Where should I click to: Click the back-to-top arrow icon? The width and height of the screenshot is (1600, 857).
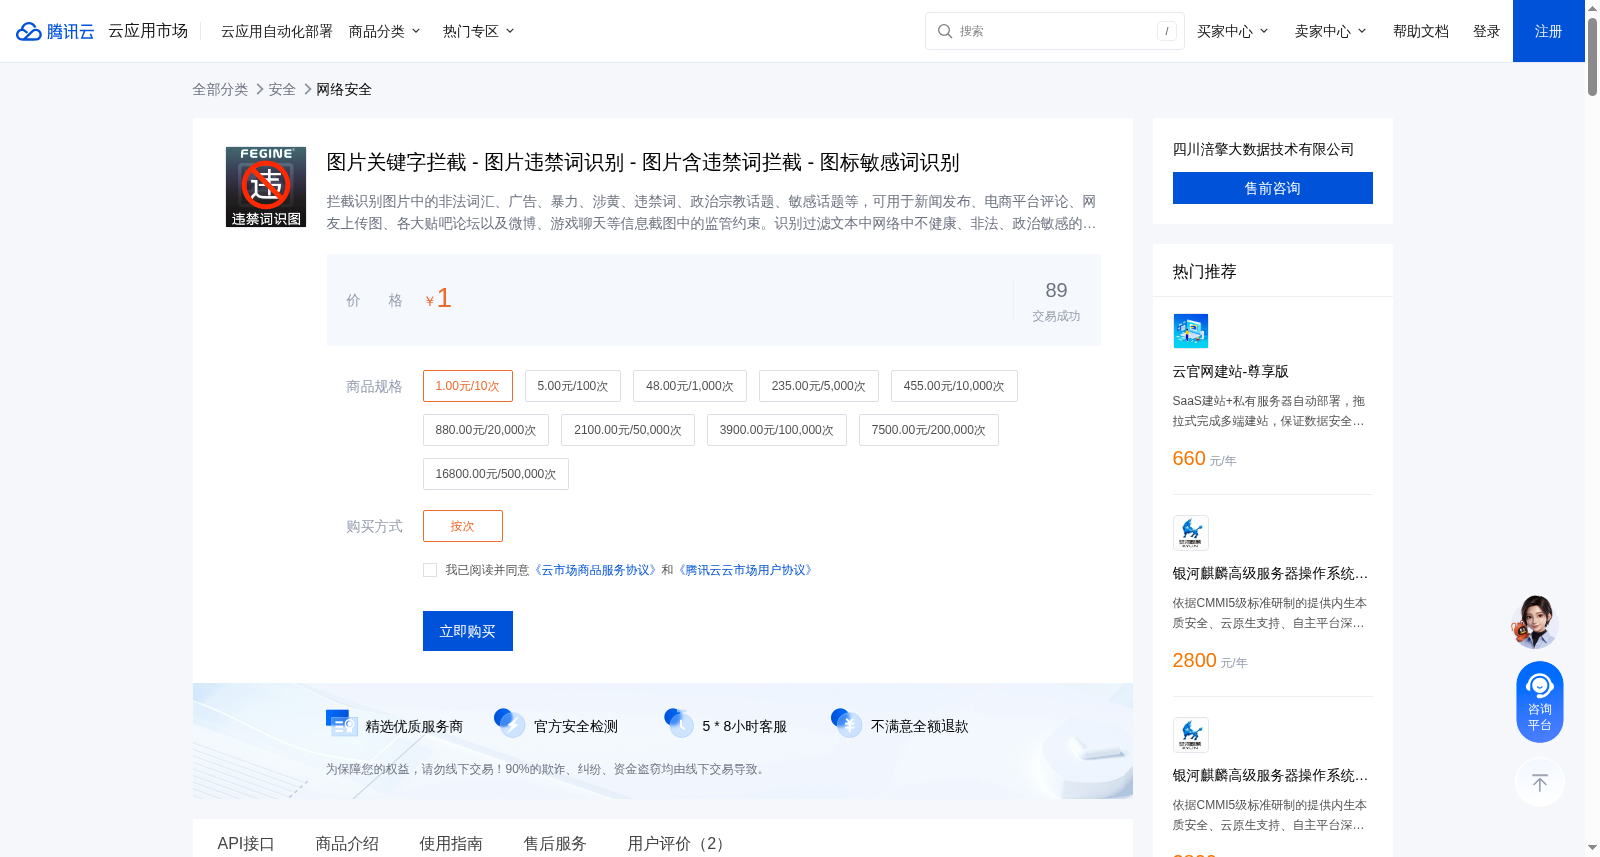(1540, 782)
